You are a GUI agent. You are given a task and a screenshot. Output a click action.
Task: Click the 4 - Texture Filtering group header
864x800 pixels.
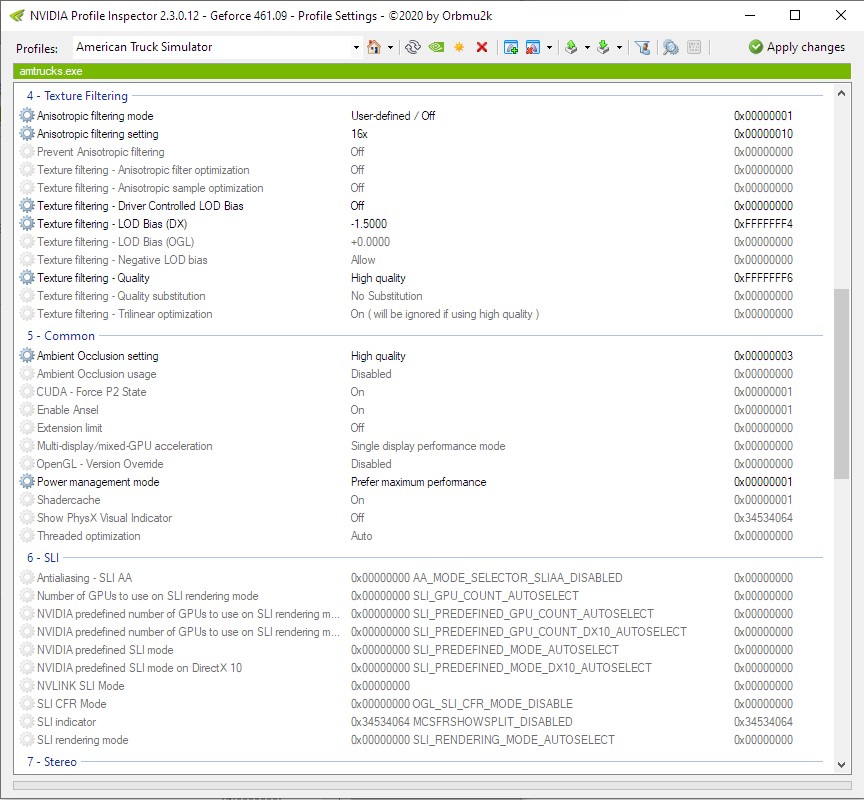click(78, 96)
